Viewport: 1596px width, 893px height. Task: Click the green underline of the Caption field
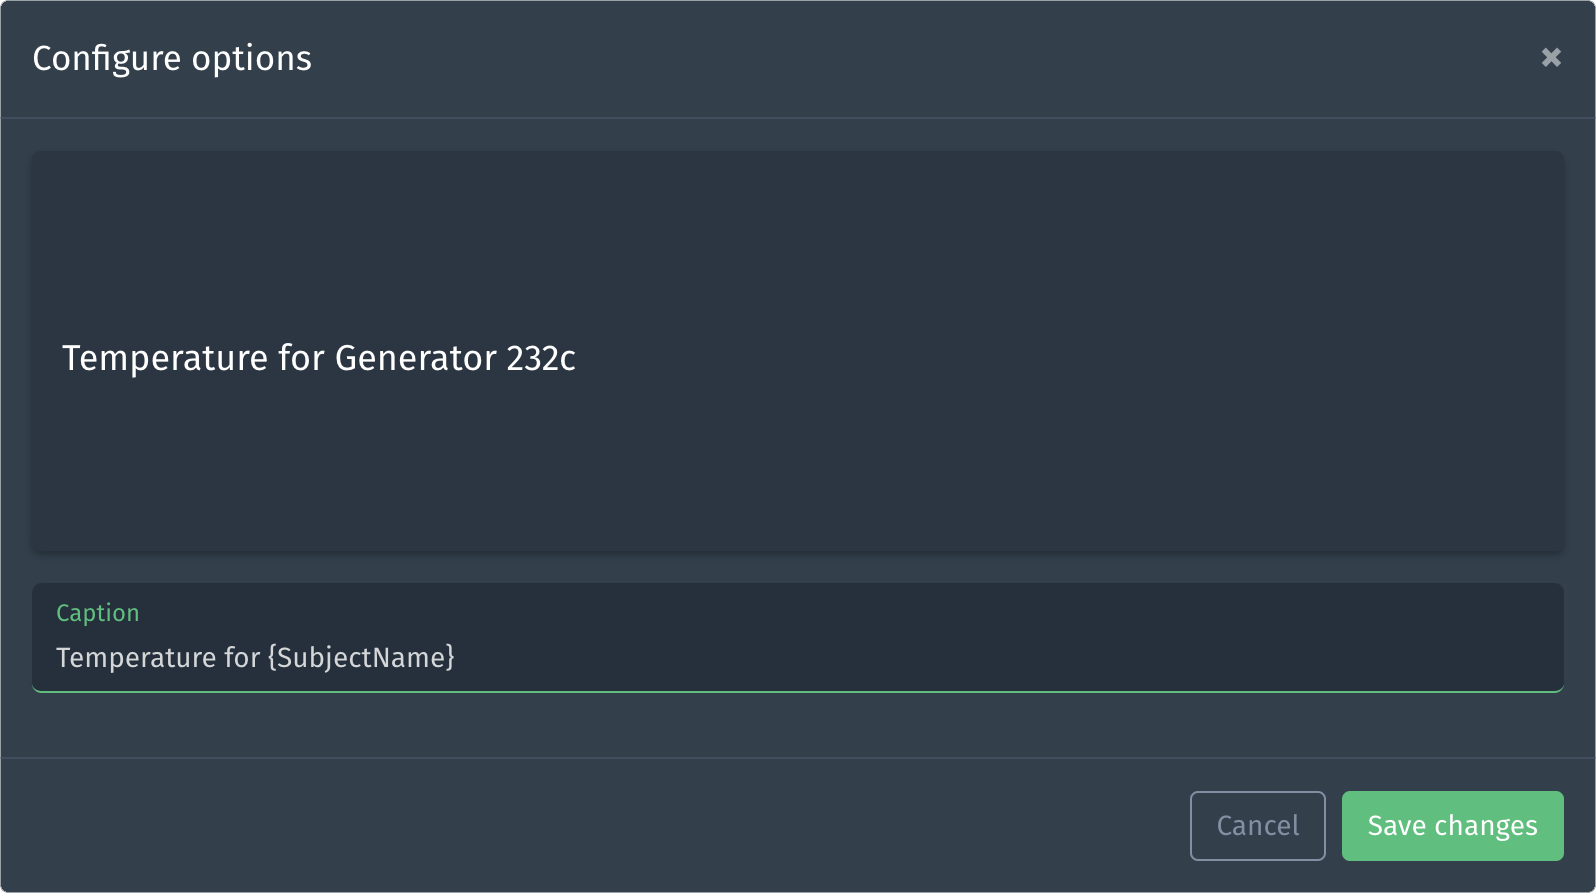pos(798,690)
